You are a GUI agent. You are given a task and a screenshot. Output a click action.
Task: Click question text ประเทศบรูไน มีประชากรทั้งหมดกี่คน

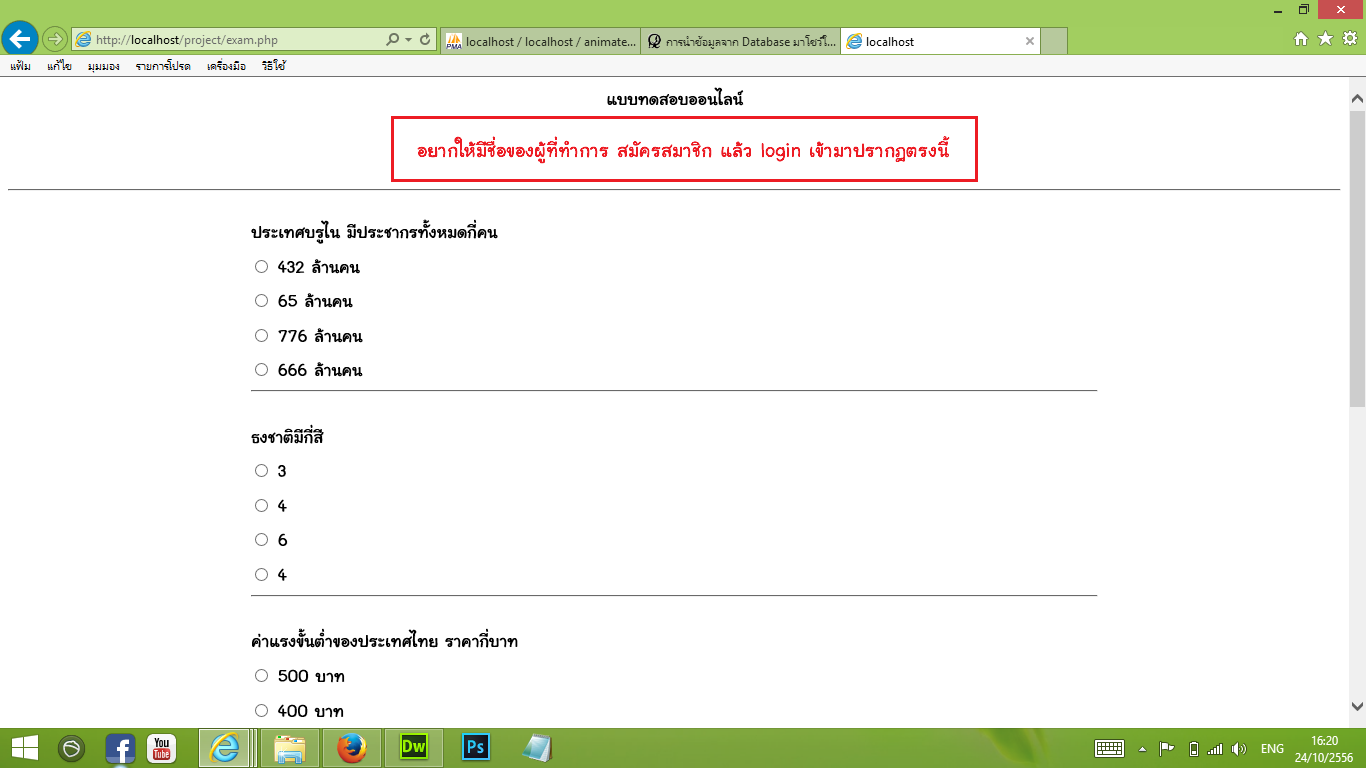point(374,232)
